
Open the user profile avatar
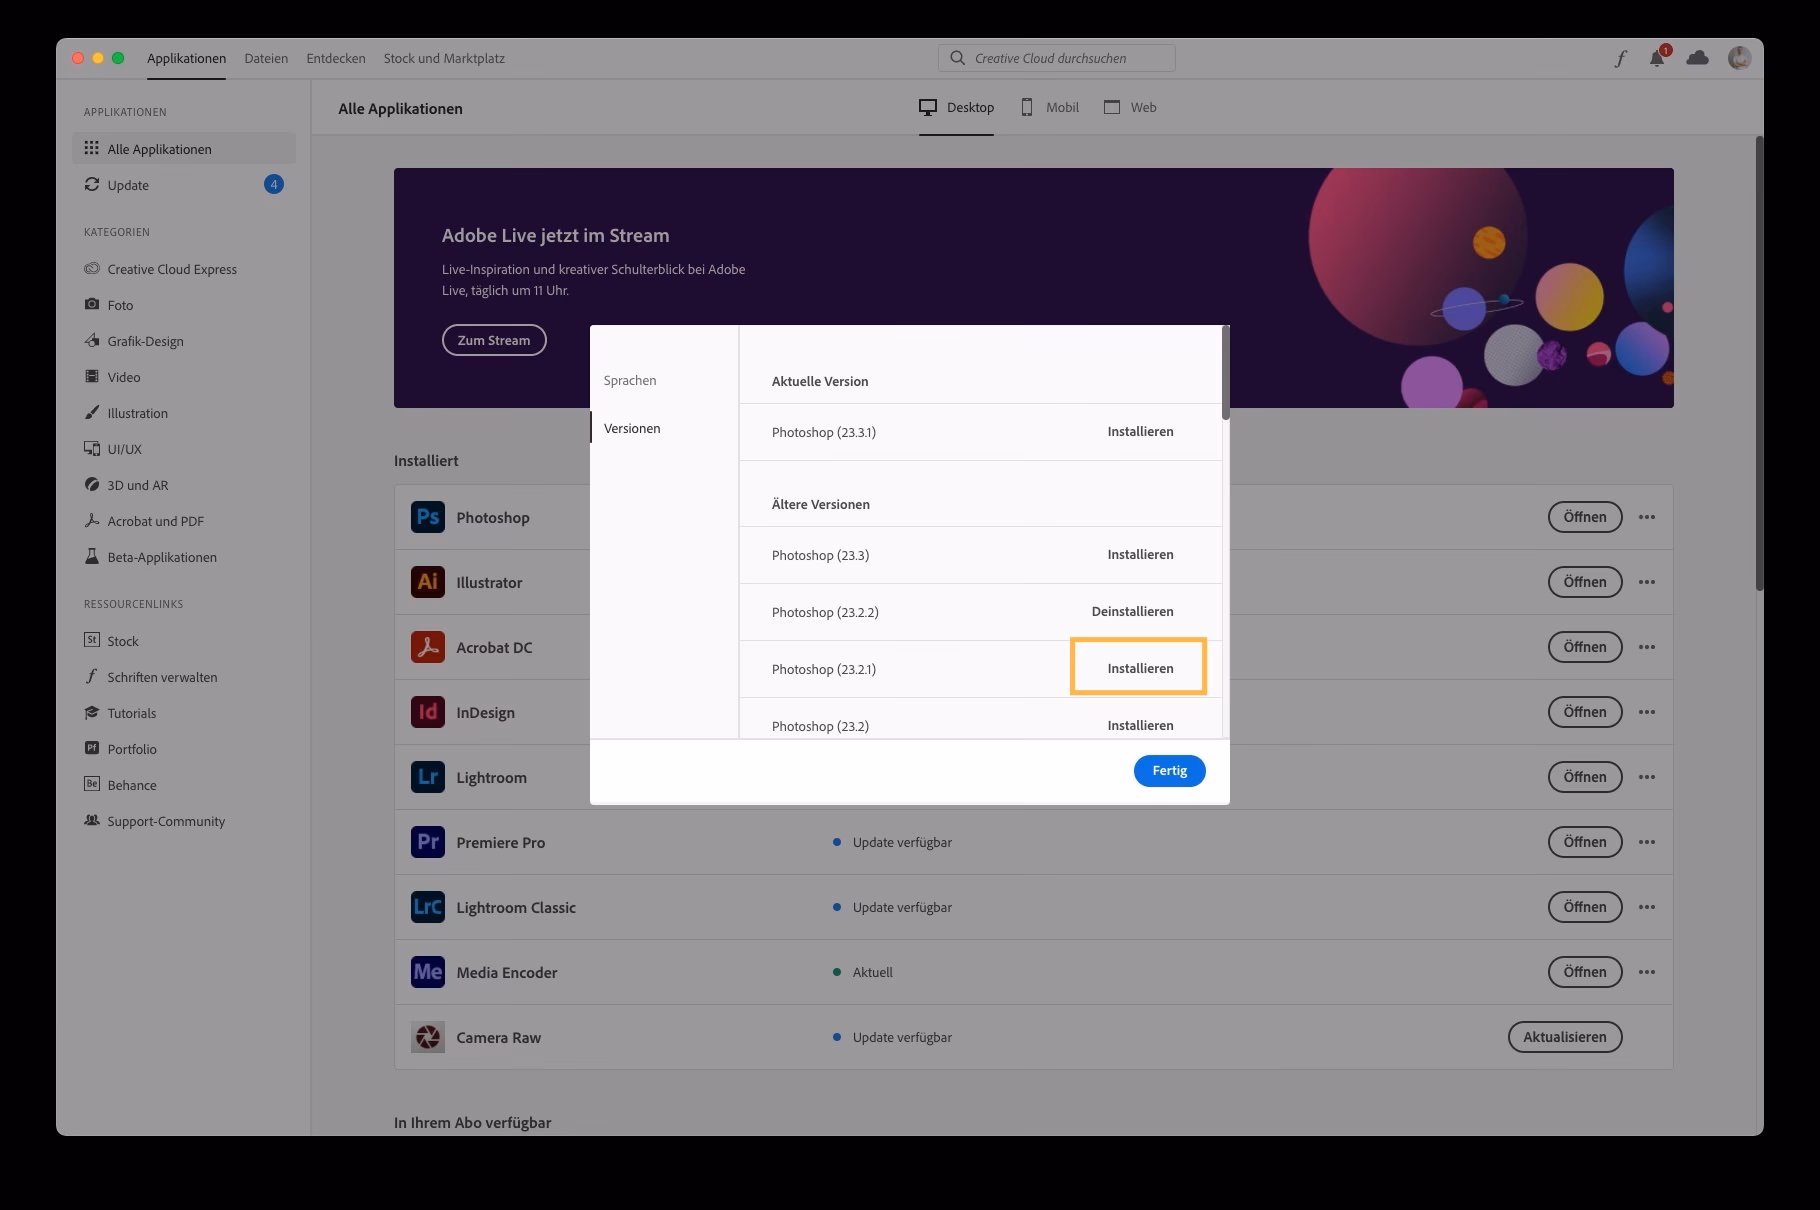click(1739, 58)
